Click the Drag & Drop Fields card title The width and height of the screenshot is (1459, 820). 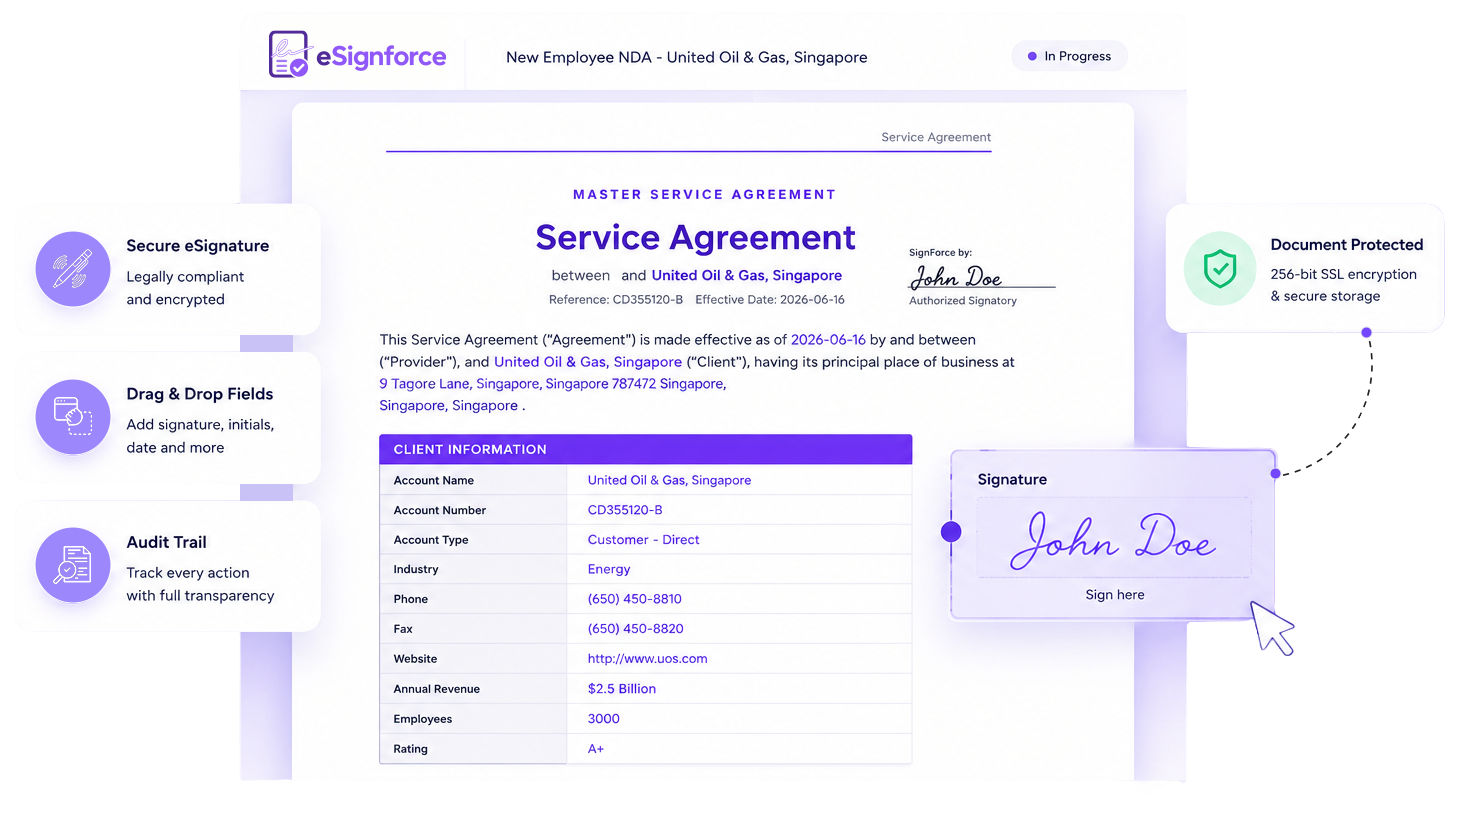point(200,394)
